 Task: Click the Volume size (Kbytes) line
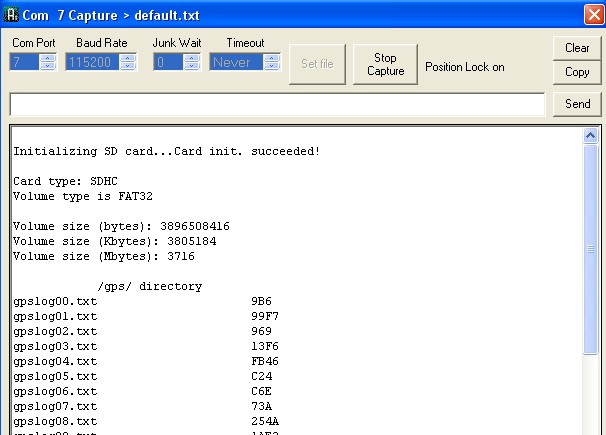pos(115,241)
